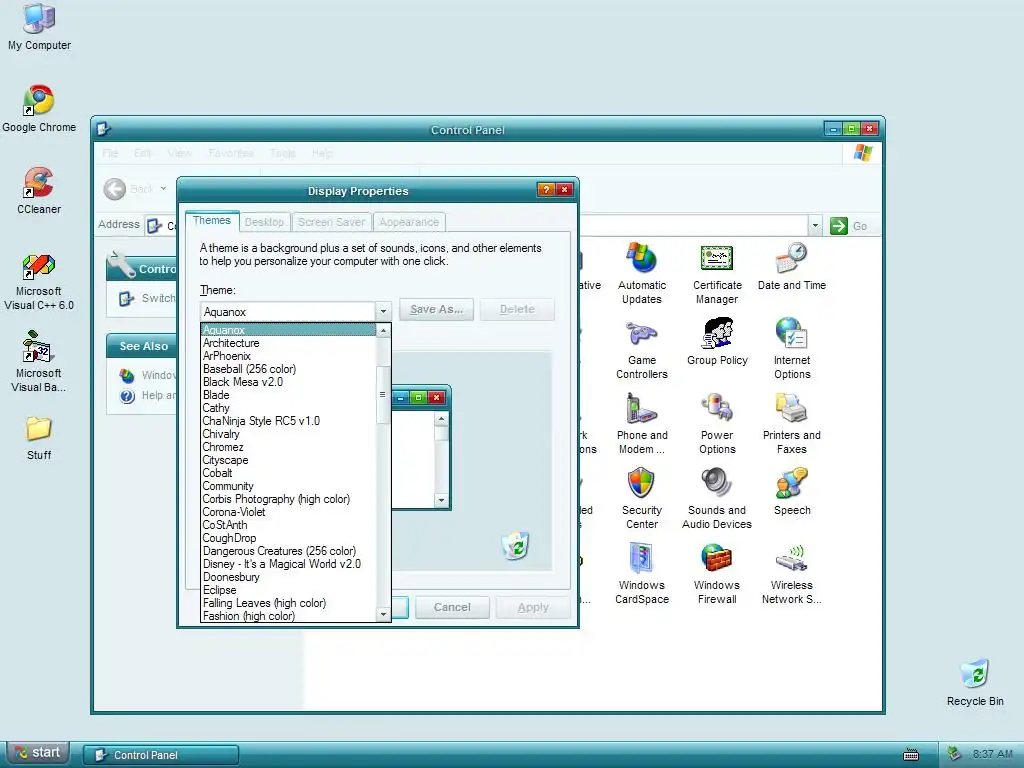Open Security Center applet
This screenshot has width=1024, height=768.
(x=641, y=498)
